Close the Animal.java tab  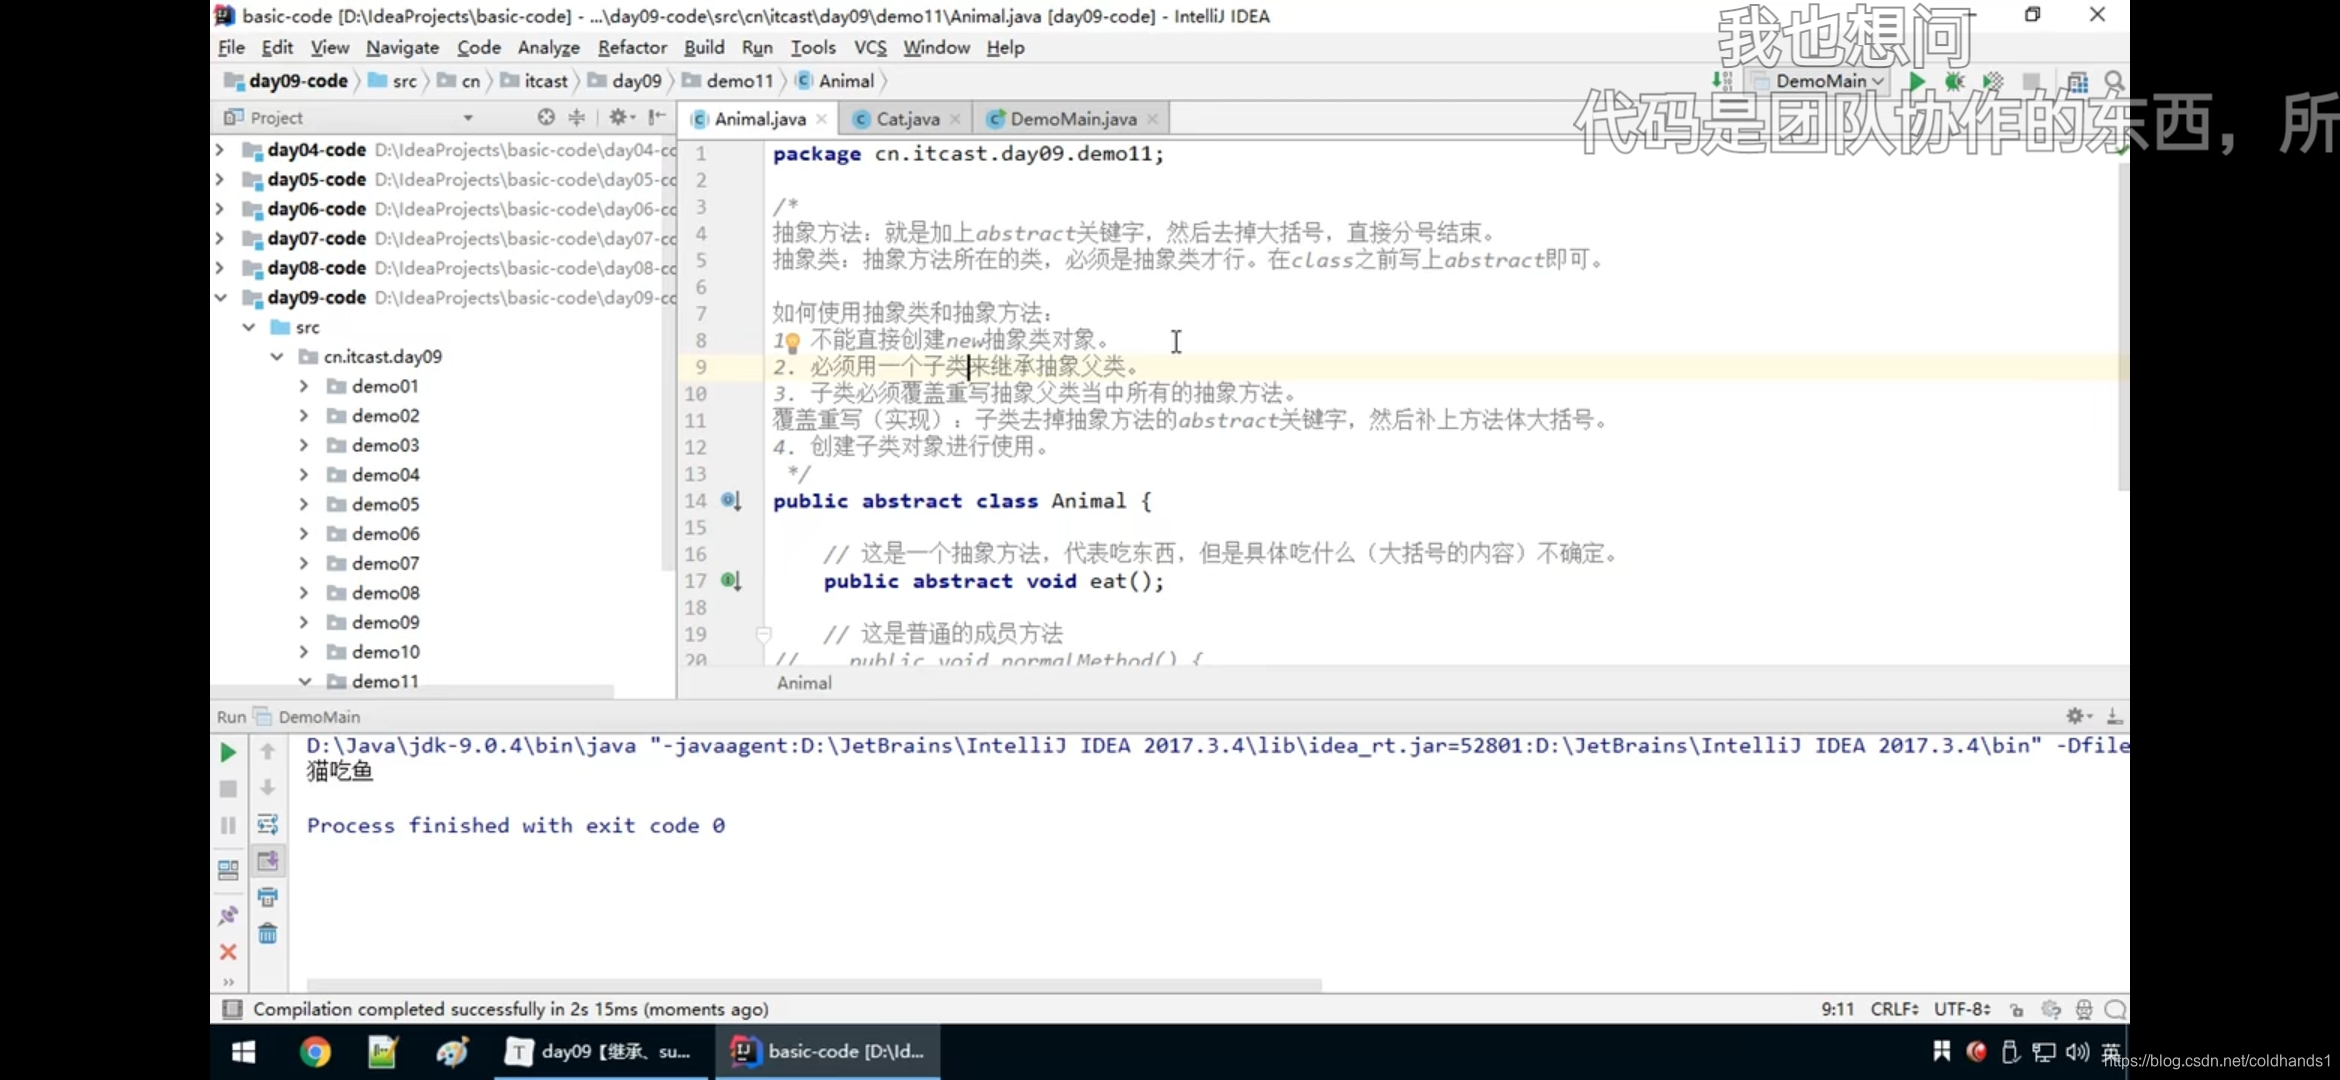pos(822,119)
